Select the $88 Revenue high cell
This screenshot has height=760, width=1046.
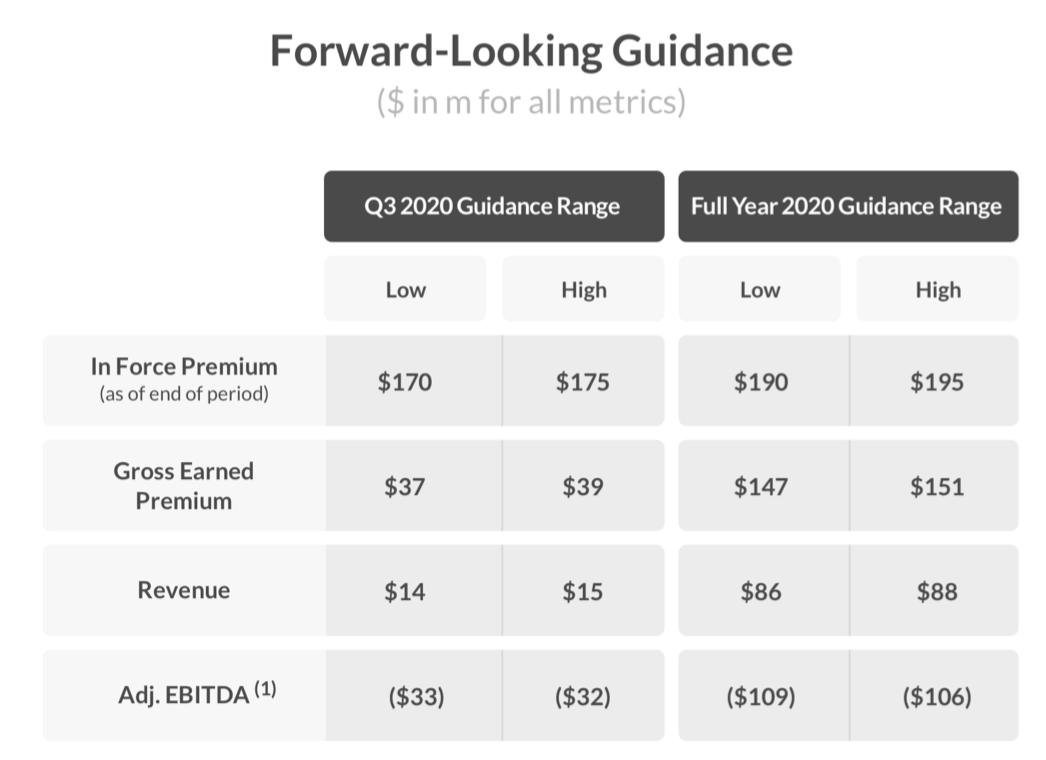pyautogui.click(x=937, y=591)
